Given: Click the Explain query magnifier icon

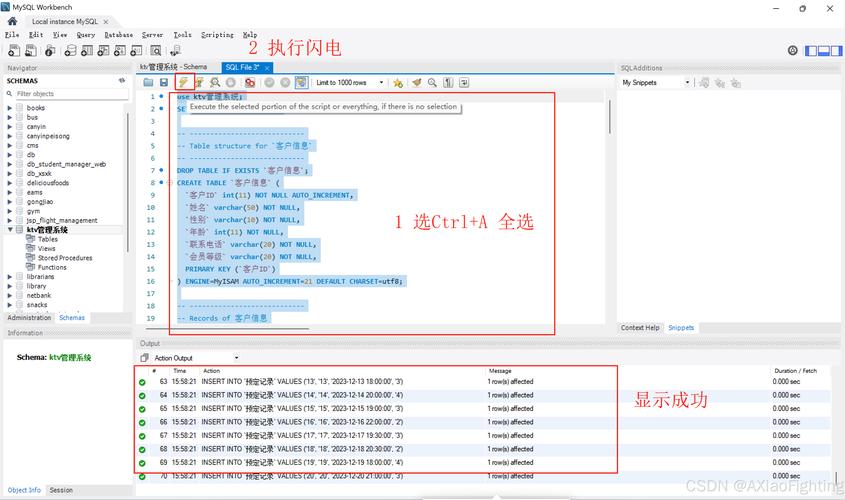Looking at the screenshot, I should click(x=215, y=82).
